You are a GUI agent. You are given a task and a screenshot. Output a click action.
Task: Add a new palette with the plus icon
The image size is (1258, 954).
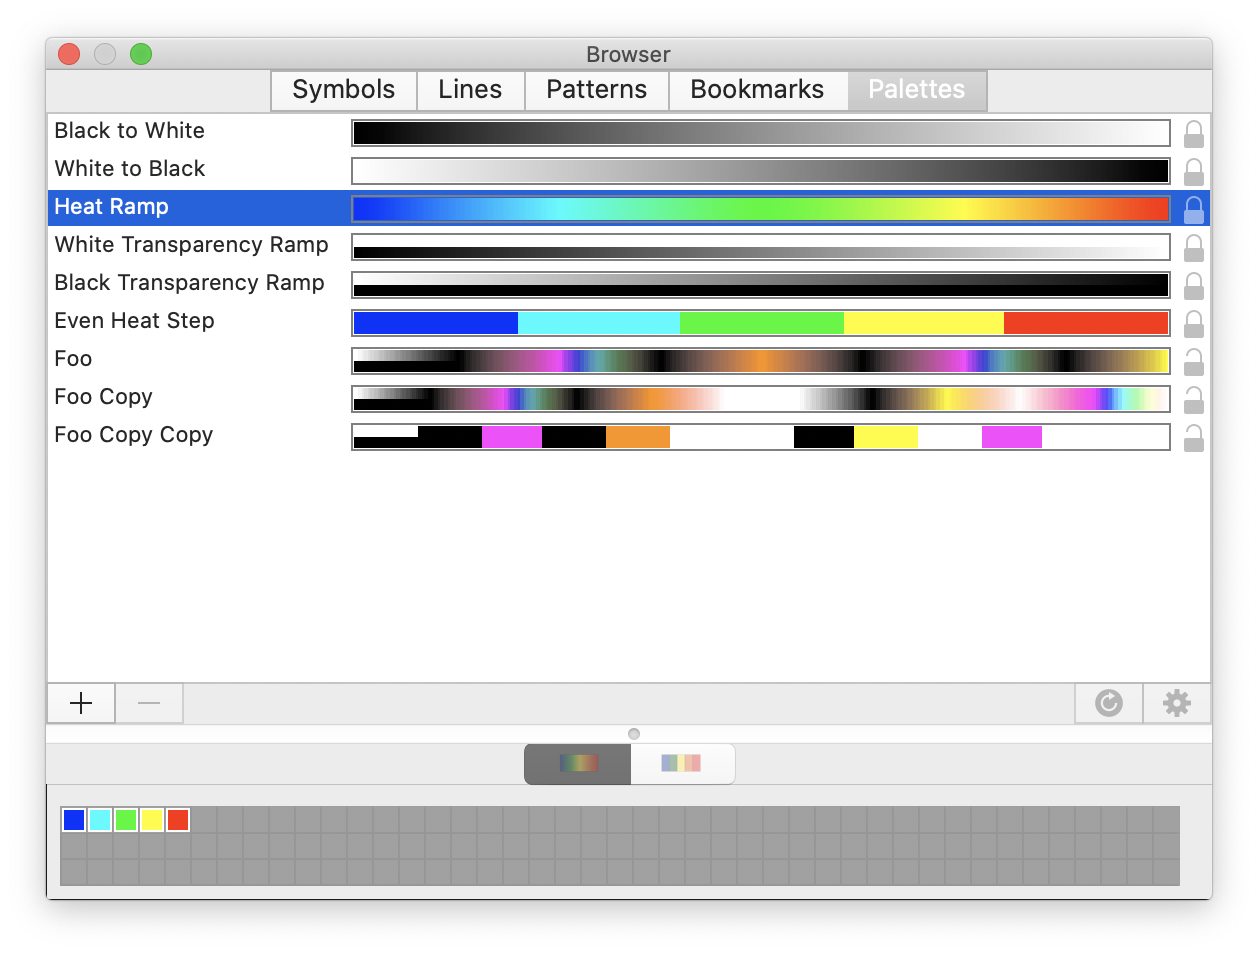(x=80, y=703)
